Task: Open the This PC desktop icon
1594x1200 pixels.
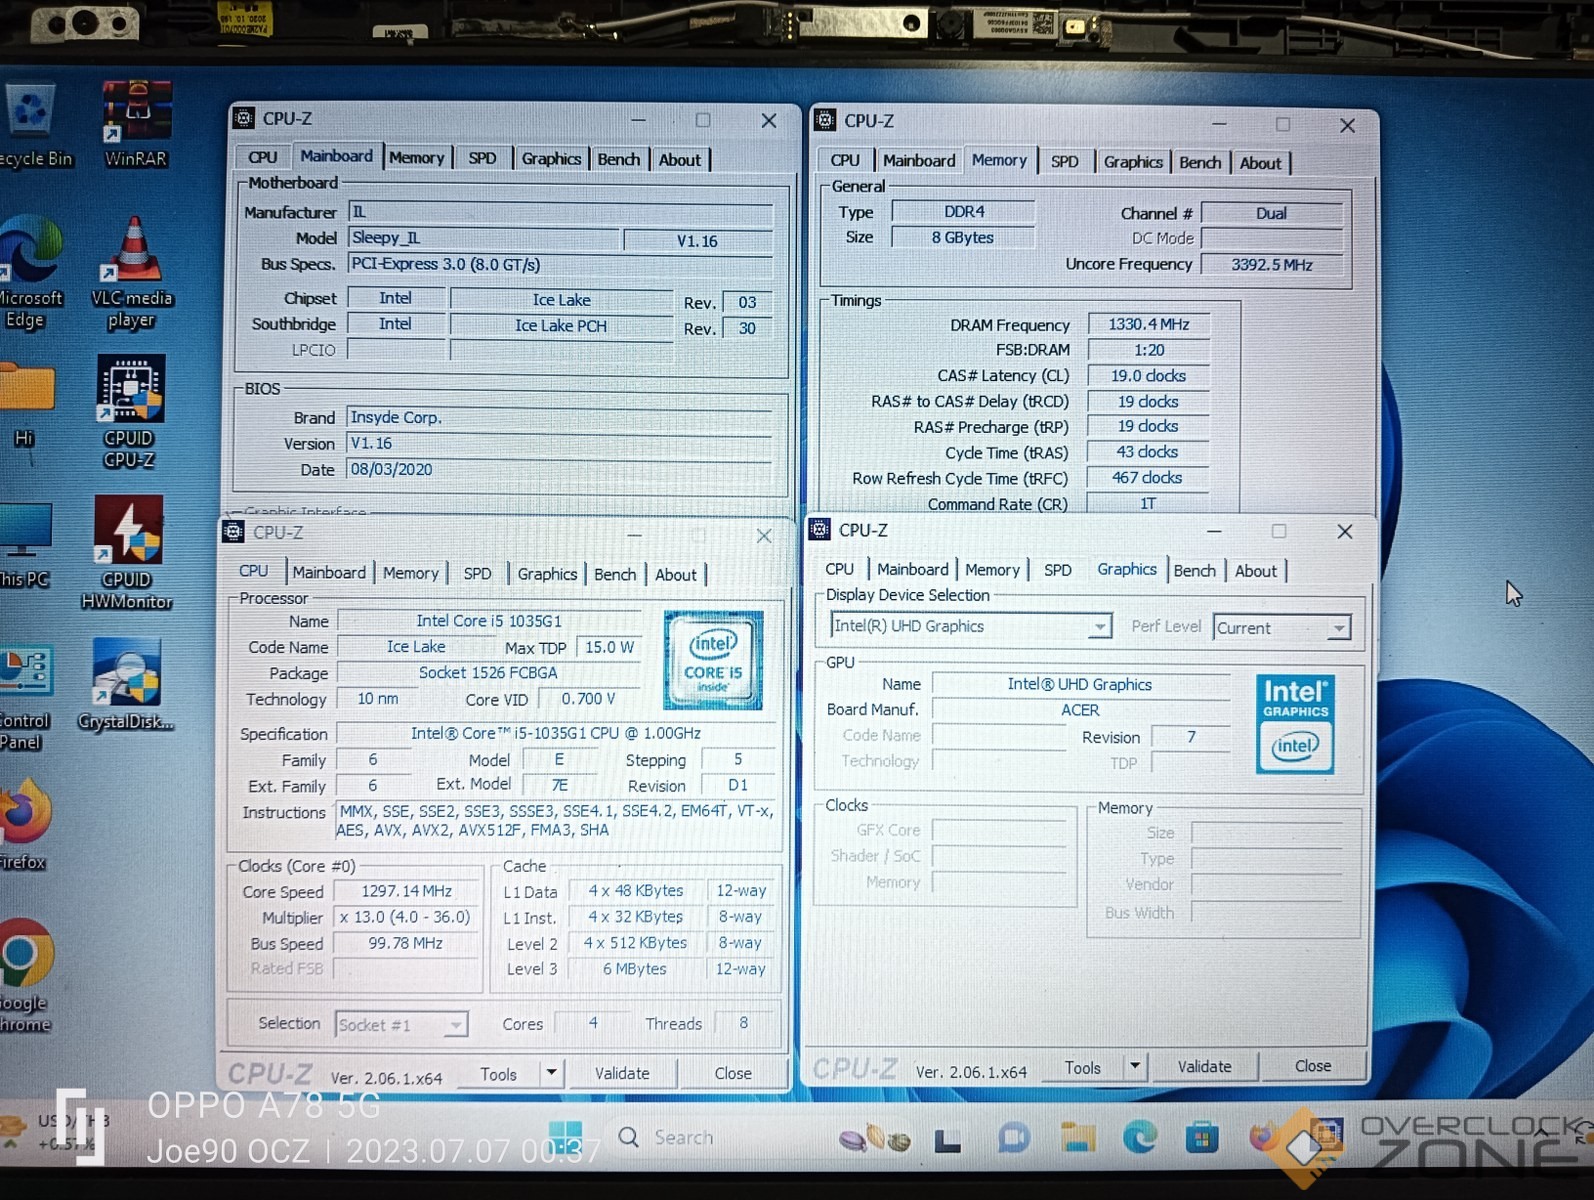Action: point(25,545)
